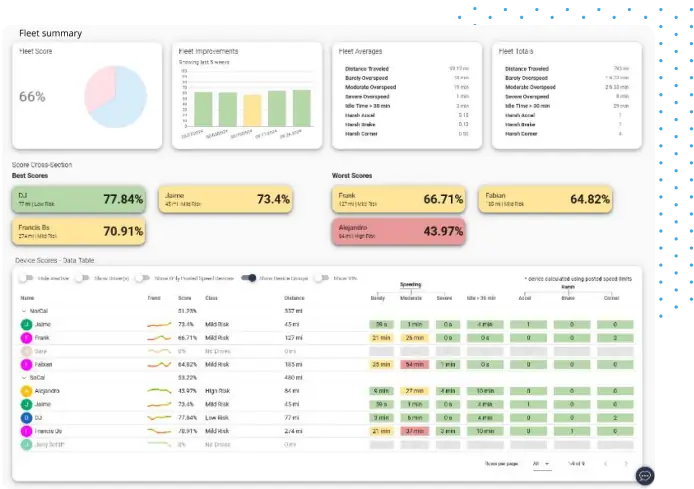The height and width of the screenshot is (489, 694).
Task: Toggle the Hide Inactive switch
Action: click(25, 278)
